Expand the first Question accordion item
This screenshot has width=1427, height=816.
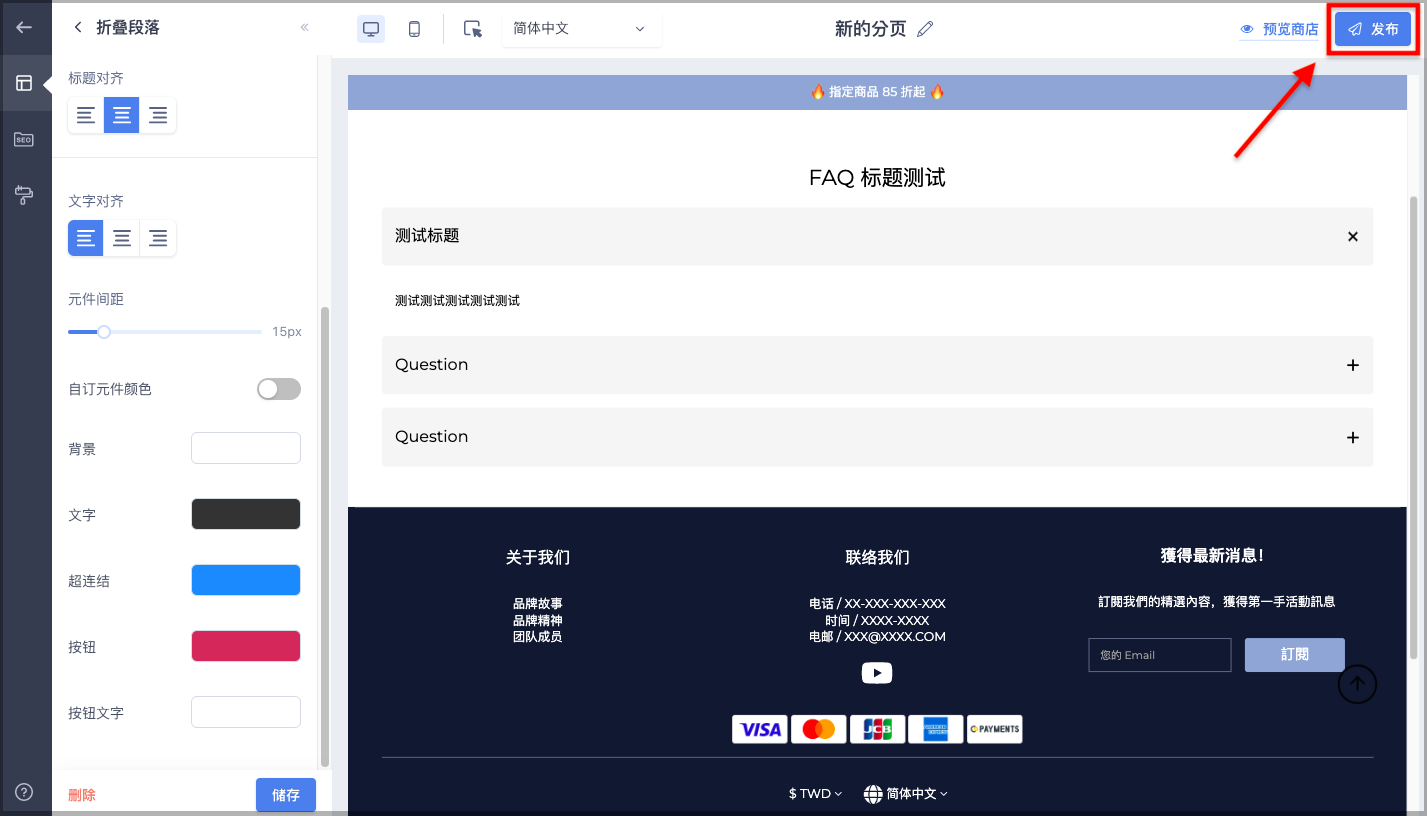877,365
